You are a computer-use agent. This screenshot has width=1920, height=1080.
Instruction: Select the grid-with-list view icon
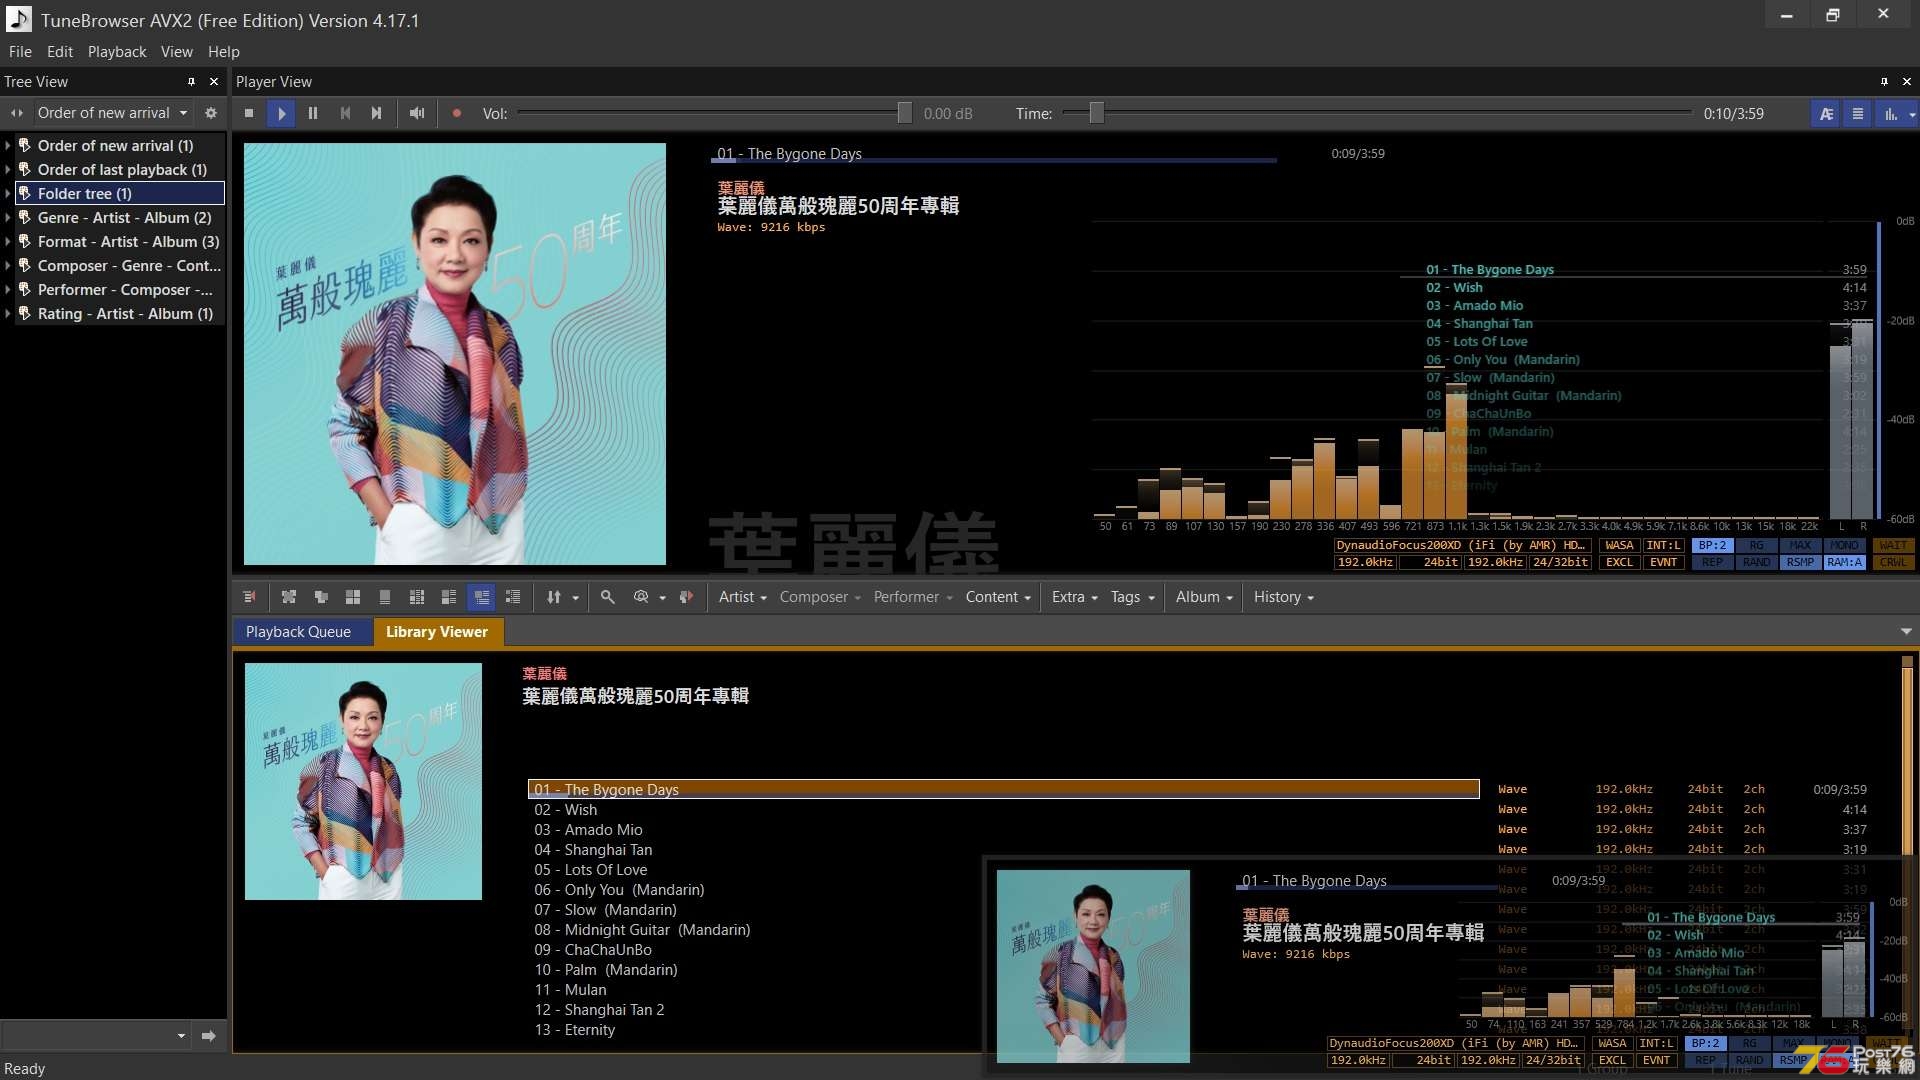tap(417, 597)
